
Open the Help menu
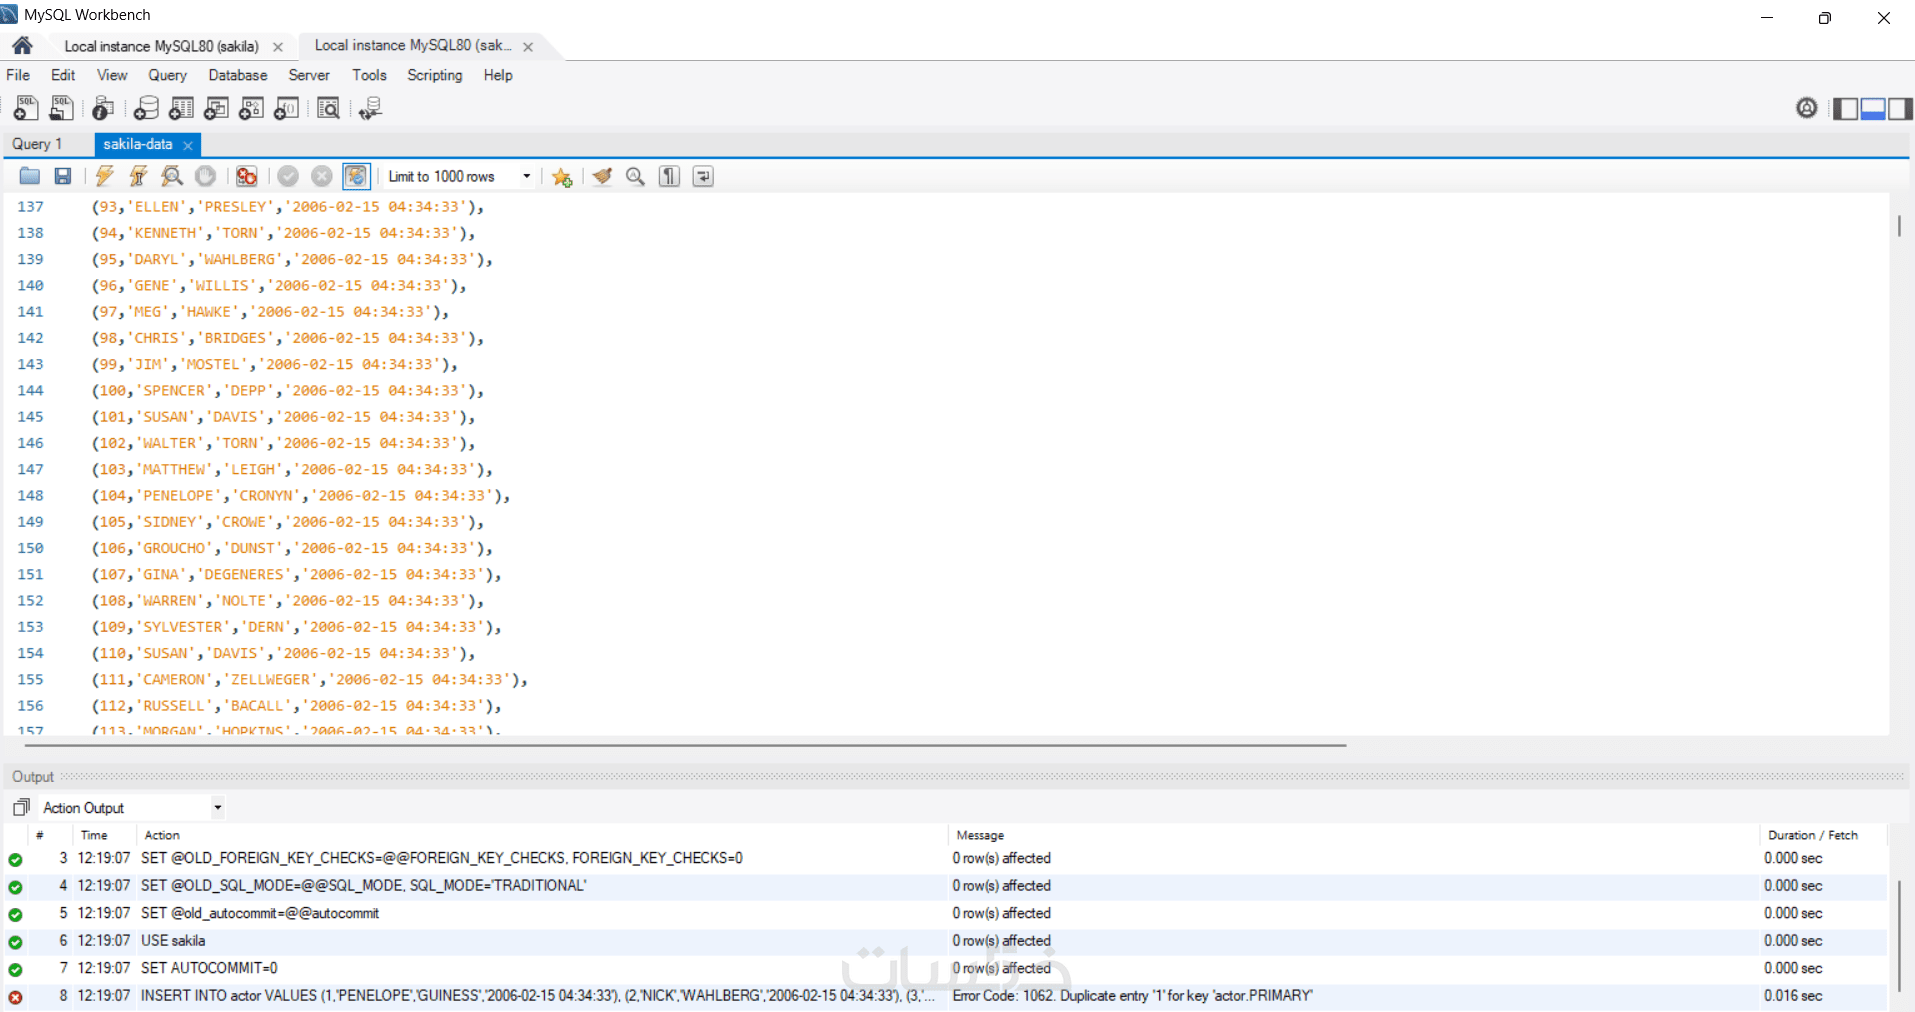click(x=498, y=75)
